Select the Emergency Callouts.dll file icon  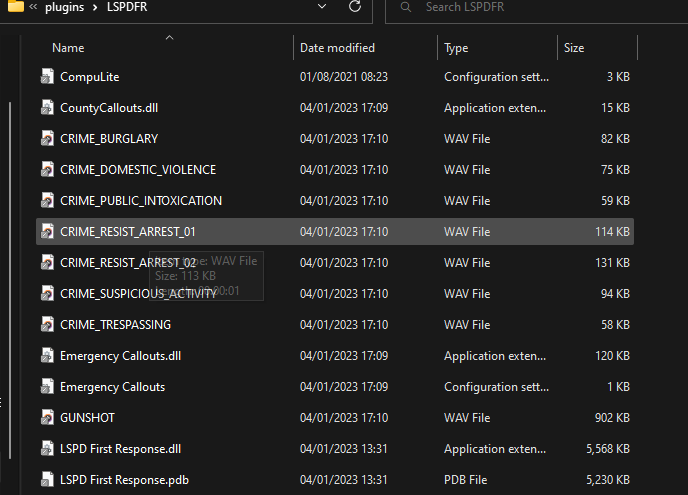coord(47,356)
